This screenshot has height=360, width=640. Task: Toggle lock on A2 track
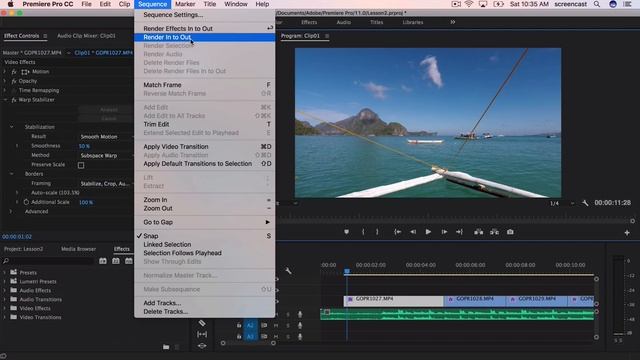239,325
